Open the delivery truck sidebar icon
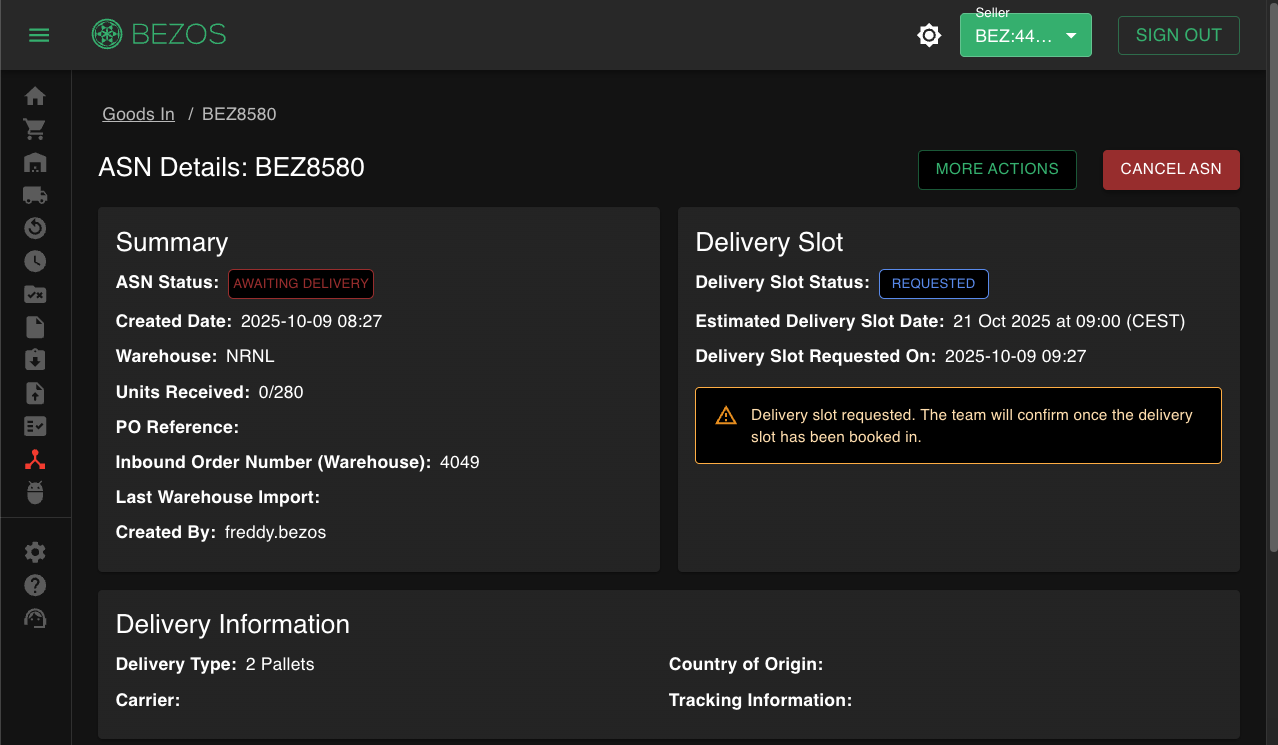 coord(35,195)
